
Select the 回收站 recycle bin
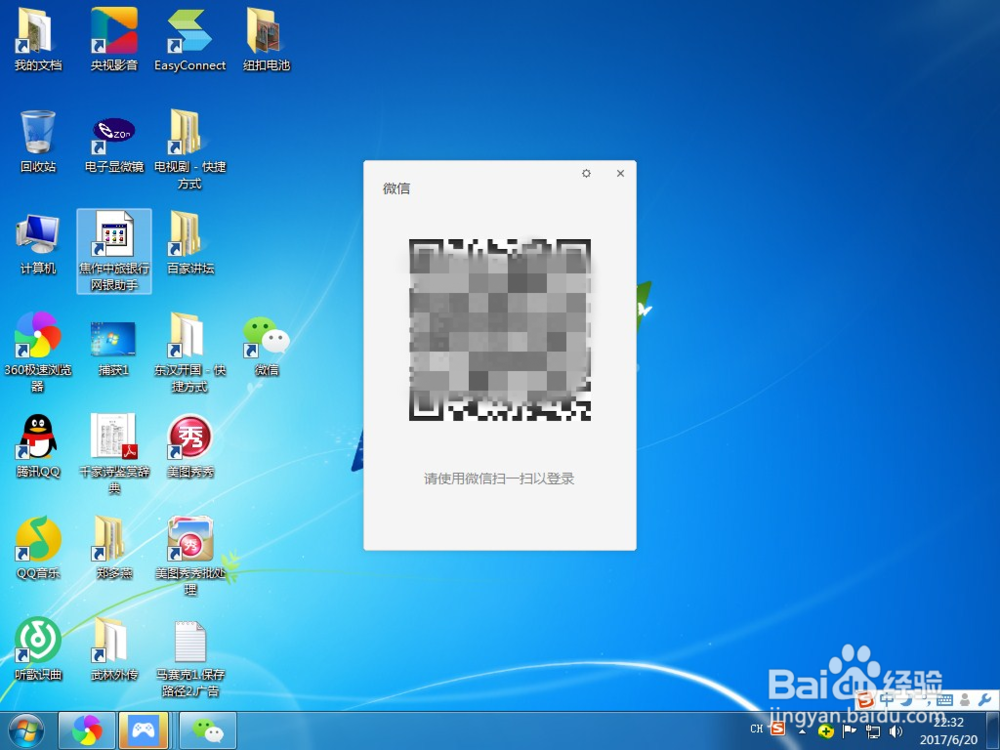click(38, 141)
